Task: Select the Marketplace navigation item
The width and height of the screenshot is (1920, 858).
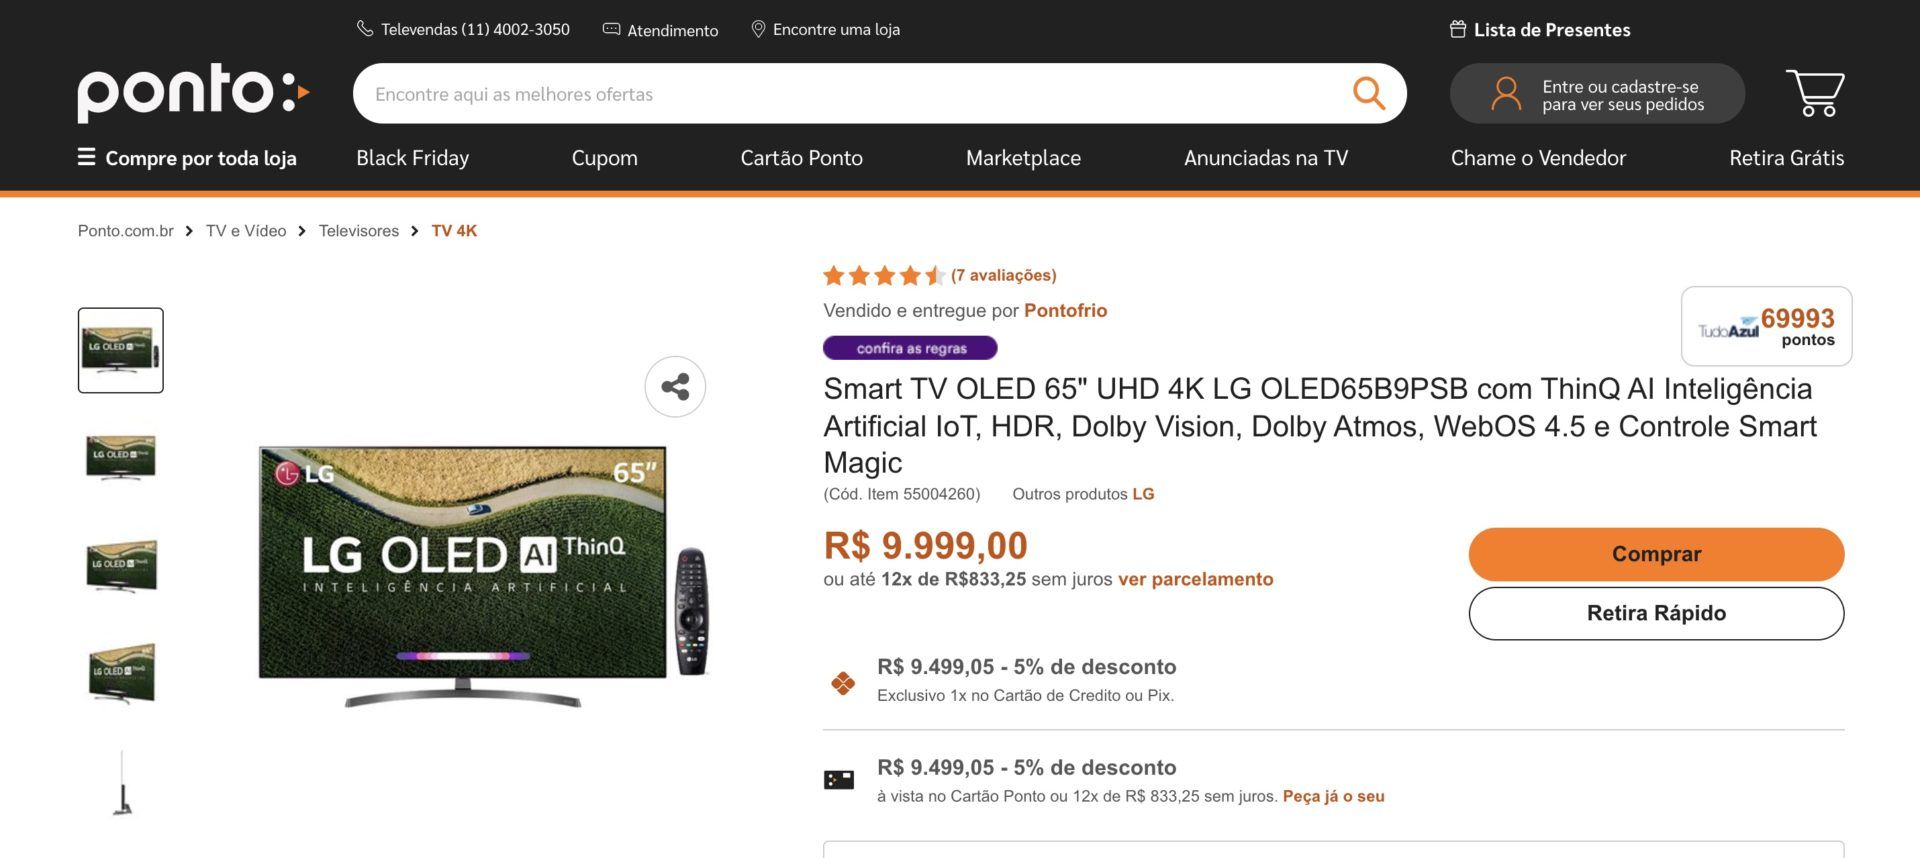Action: pos(1023,158)
